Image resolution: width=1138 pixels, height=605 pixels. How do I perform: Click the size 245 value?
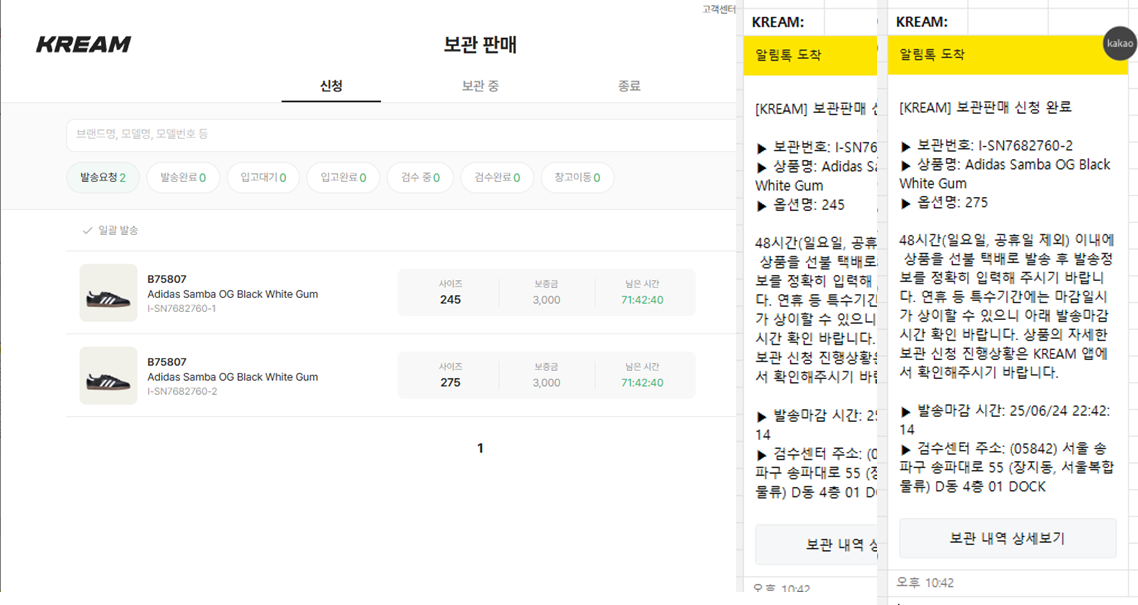click(450, 300)
